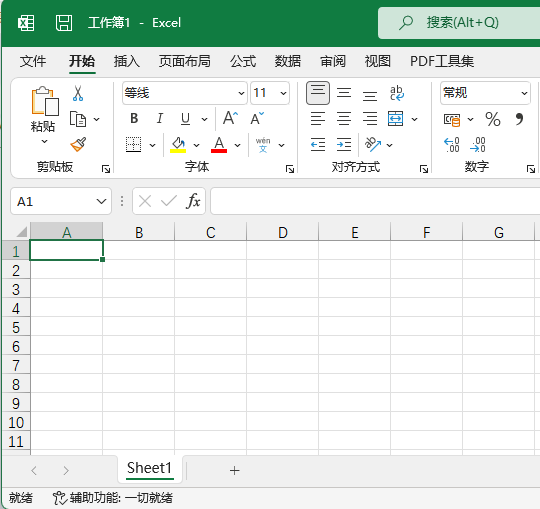Screen dimensions: 540x509
Task: Switch to the 公式 tab
Action: pyautogui.click(x=243, y=61)
